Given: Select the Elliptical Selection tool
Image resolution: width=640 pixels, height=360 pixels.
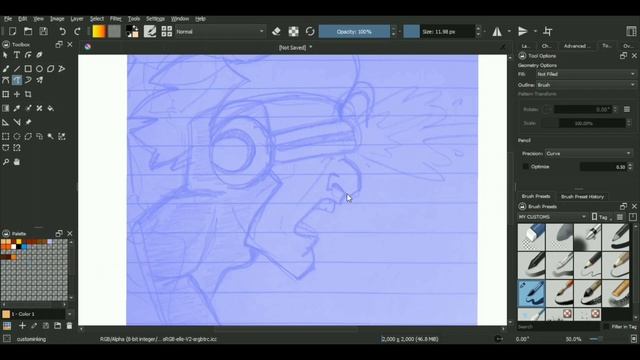Looking at the screenshot, I should click(17, 136).
